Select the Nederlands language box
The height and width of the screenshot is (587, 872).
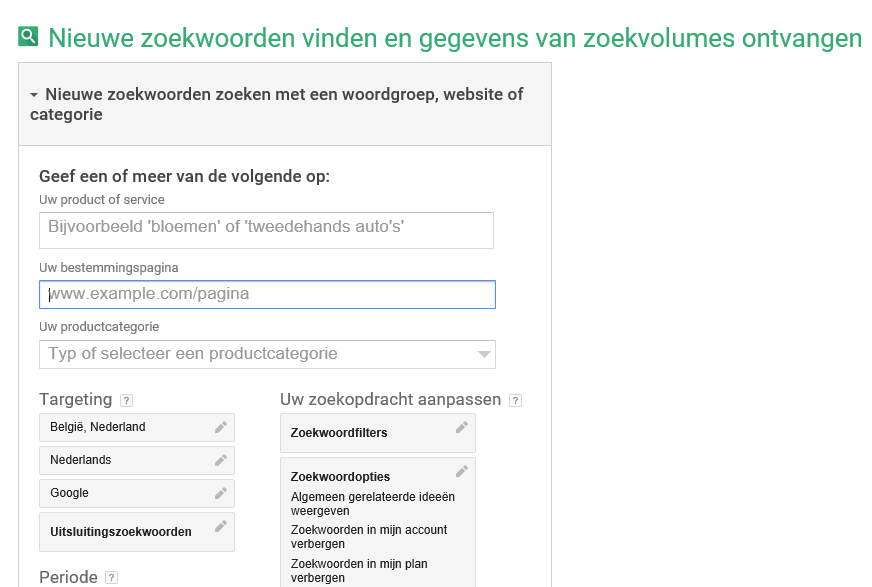137,460
